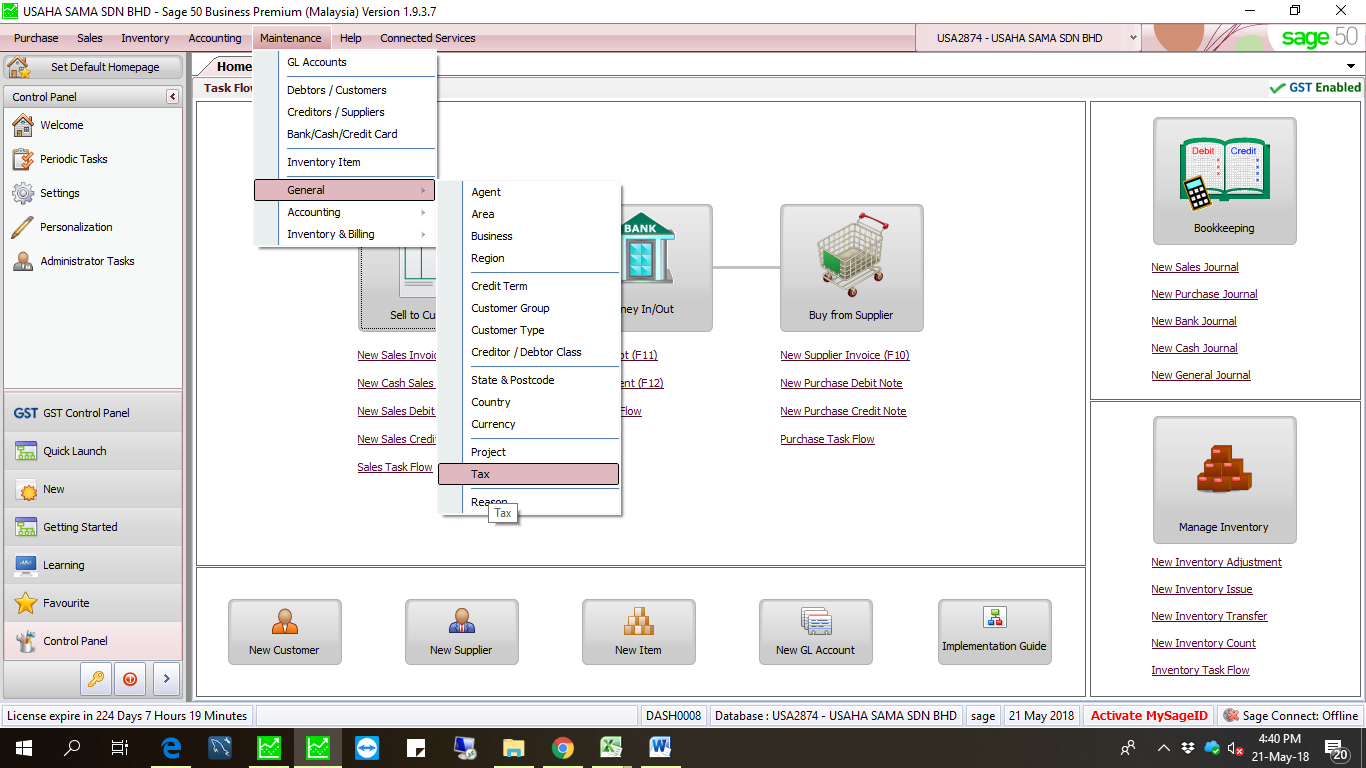1366x768 pixels.
Task: Click Sales Task Flow link
Action: 395,467
